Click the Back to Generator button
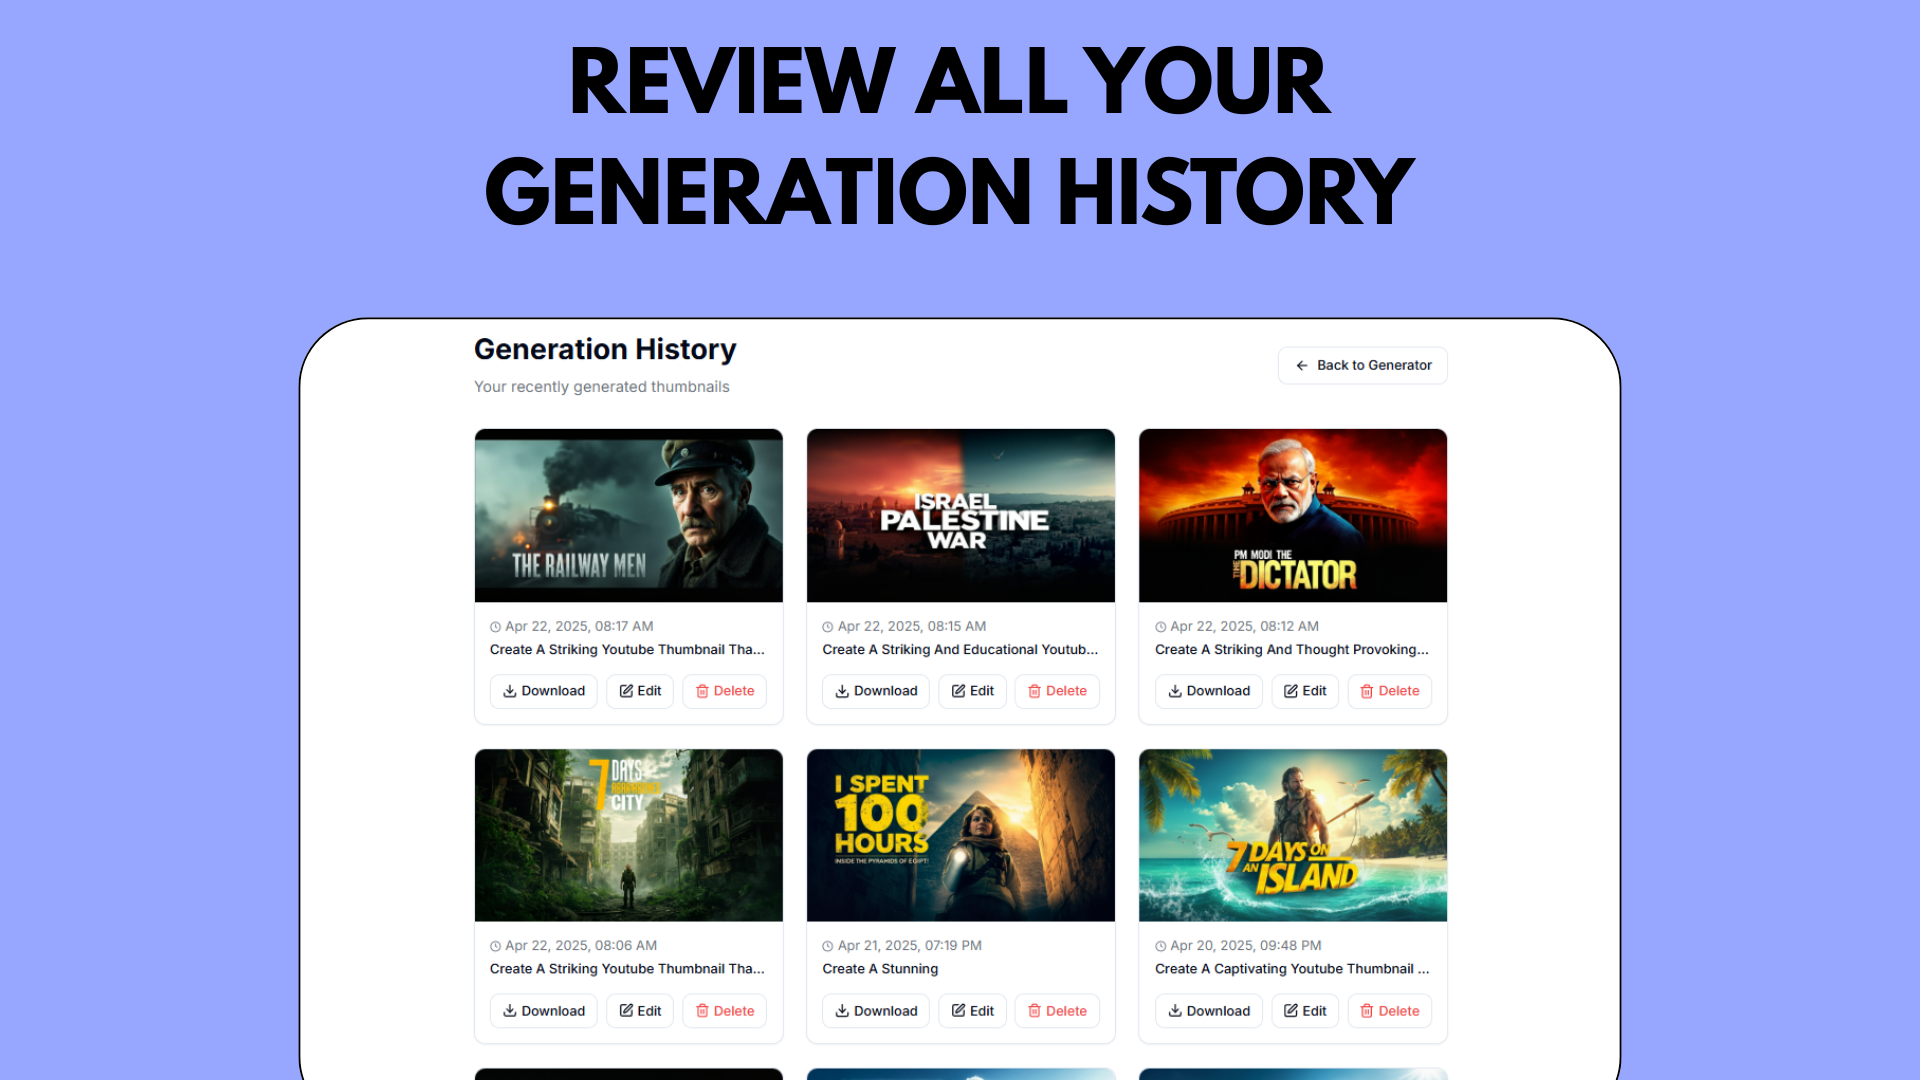Viewport: 1920px width, 1080px height. pyautogui.click(x=1362, y=365)
